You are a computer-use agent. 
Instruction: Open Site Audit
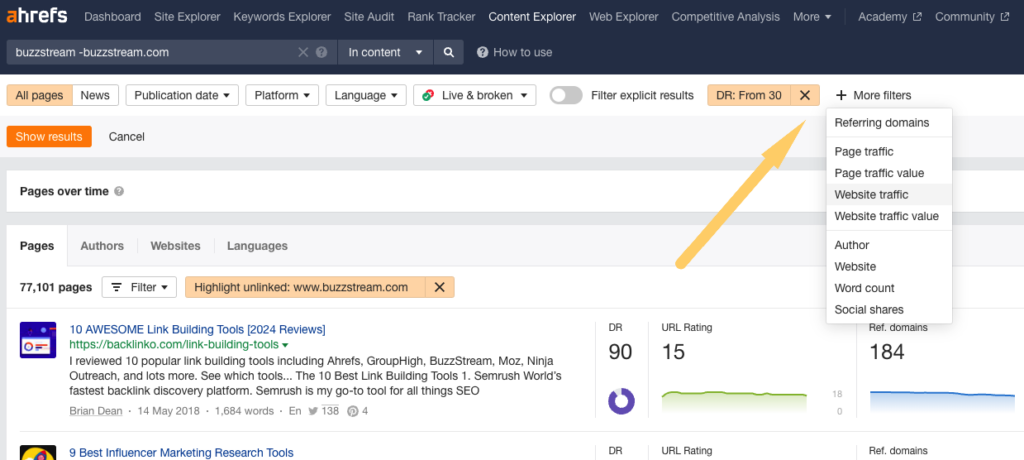click(x=369, y=17)
